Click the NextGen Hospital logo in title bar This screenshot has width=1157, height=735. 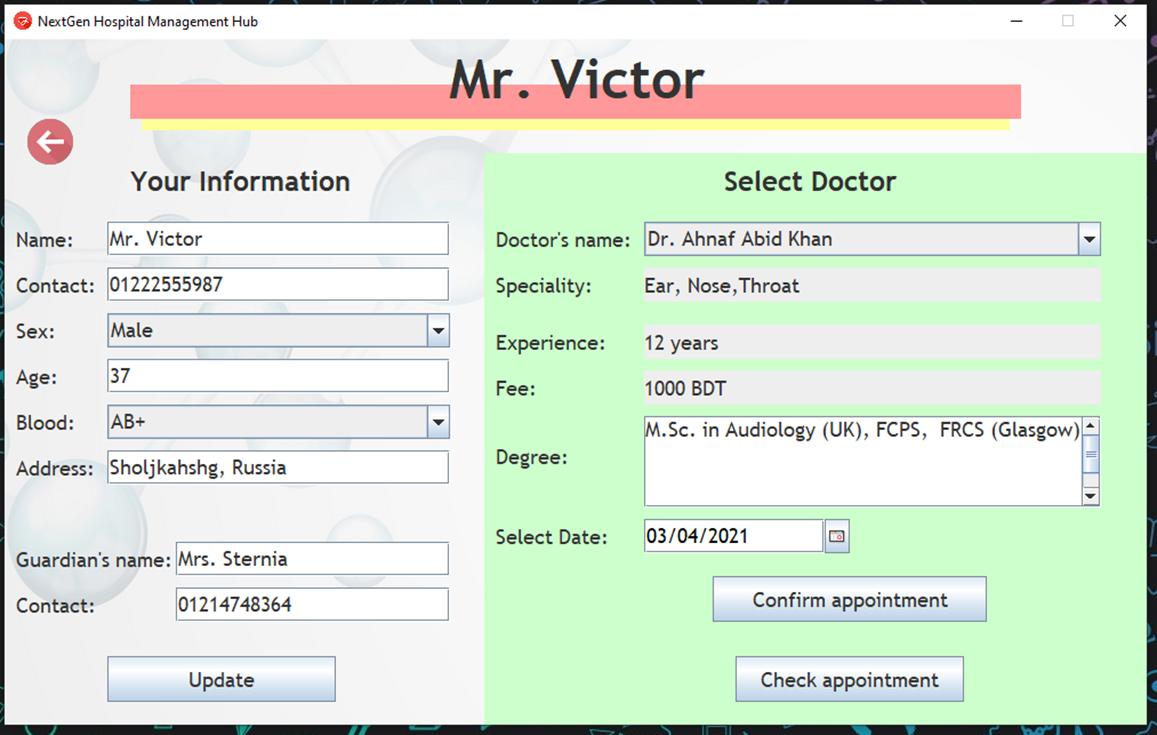(x=21, y=20)
